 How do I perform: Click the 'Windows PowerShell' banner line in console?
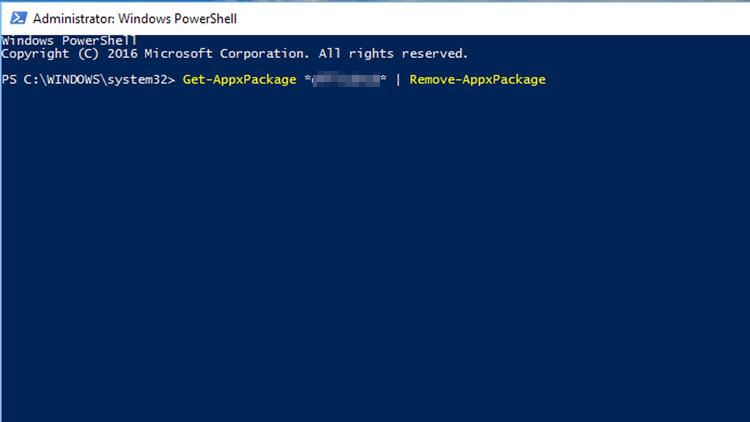tap(69, 41)
